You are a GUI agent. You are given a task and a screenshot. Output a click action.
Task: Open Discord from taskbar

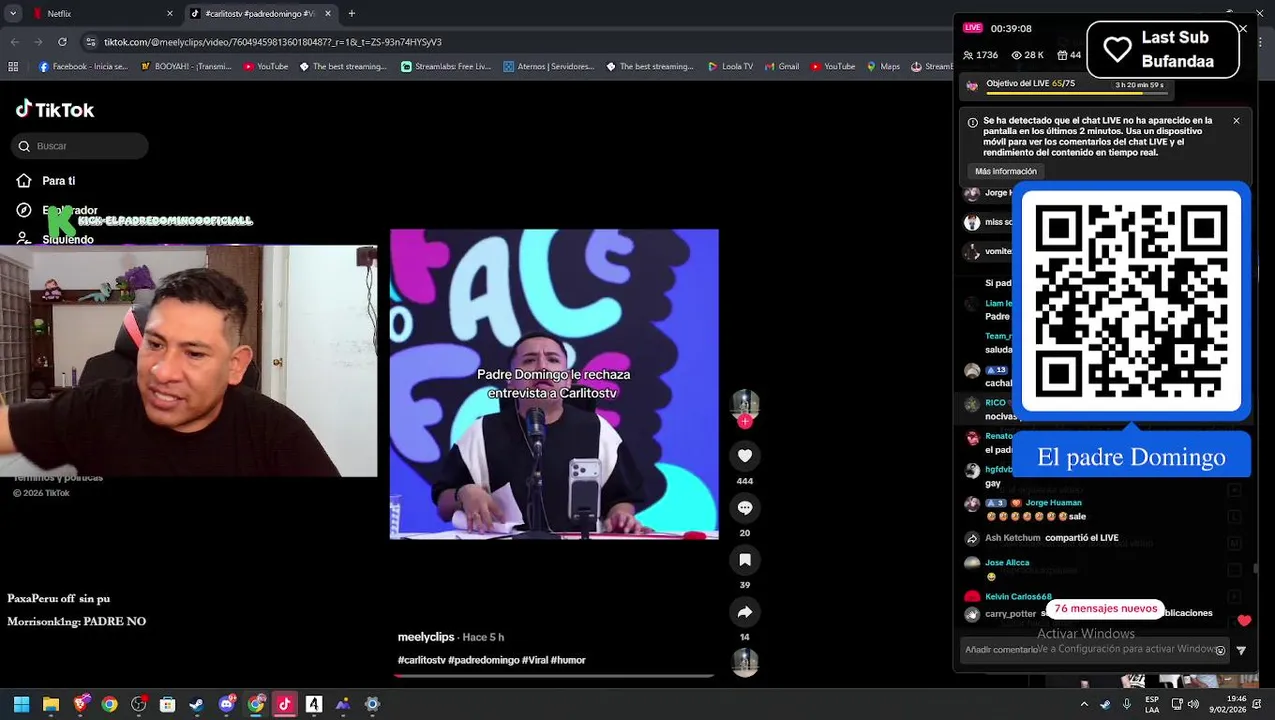click(x=226, y=704)
